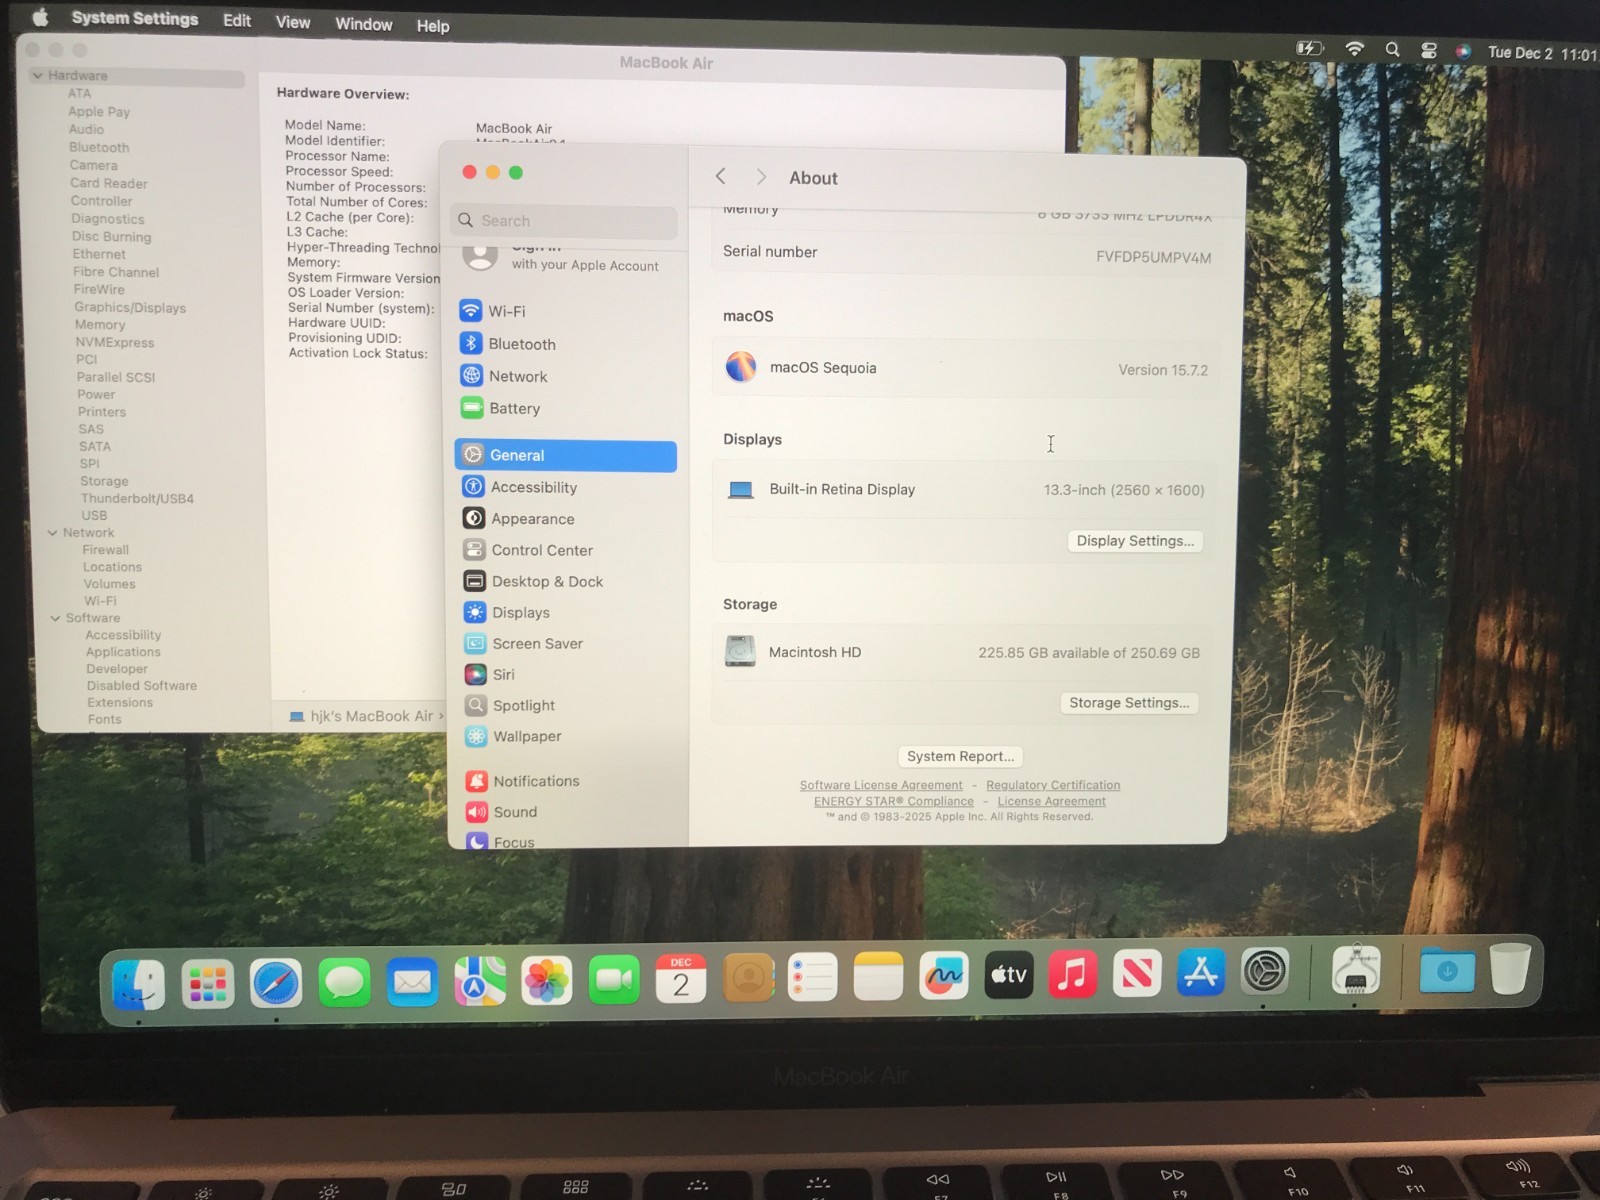Open Downloads folder in the Dock
Viewport: 1600px width, 1200px height.
tap(1446, 969)
